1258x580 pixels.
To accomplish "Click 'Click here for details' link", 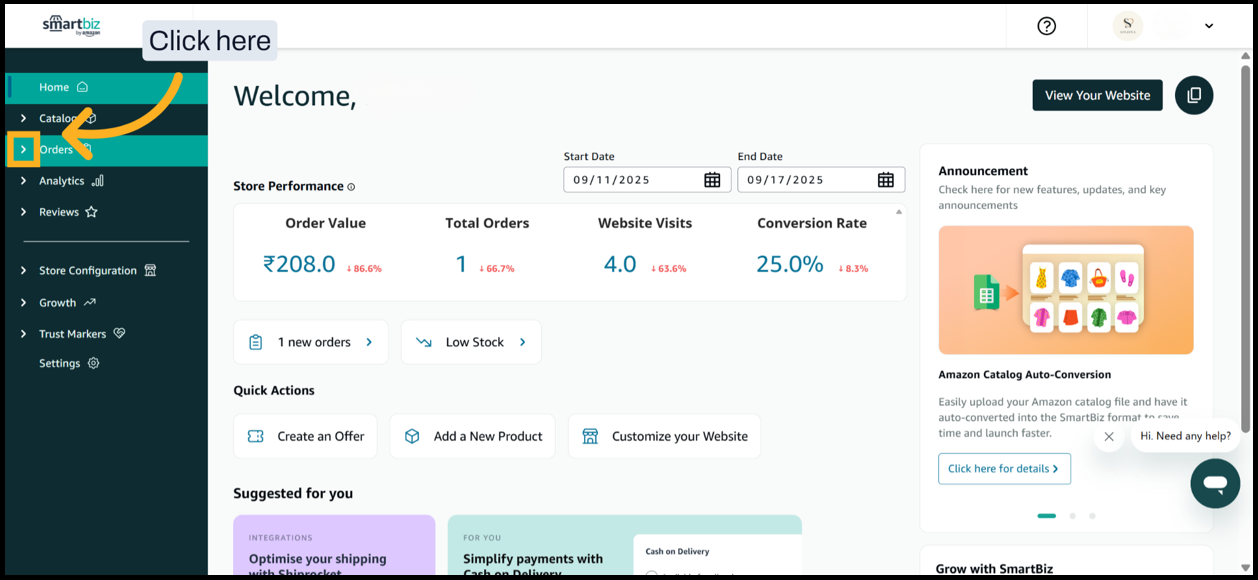I will point(1003,468).
